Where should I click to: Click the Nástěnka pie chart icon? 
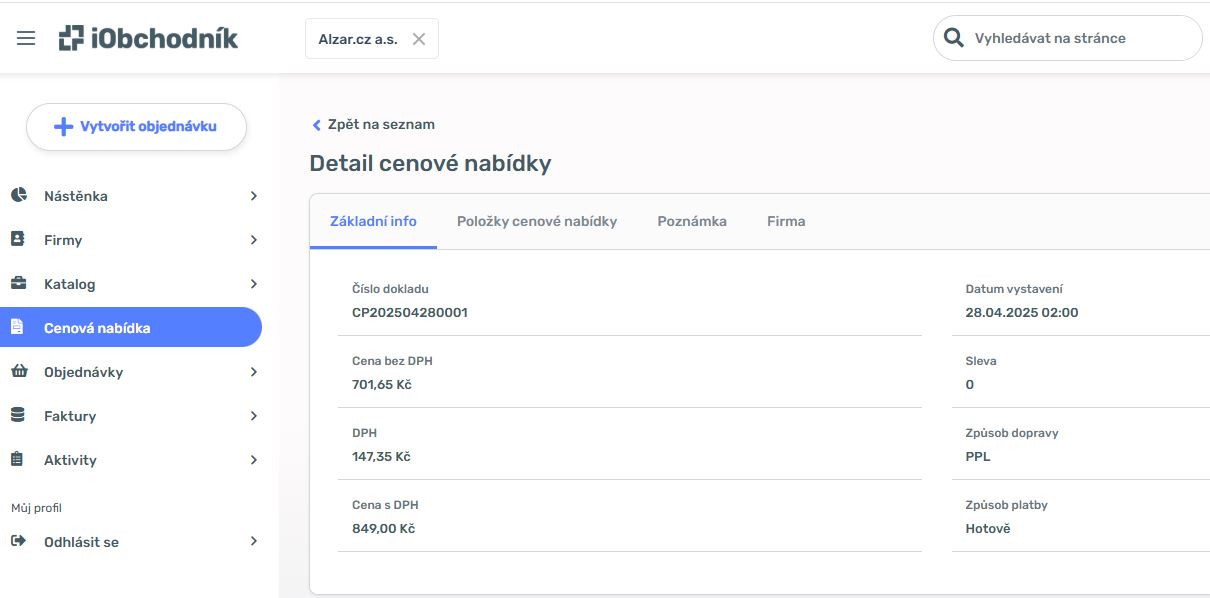click(18, 195)
